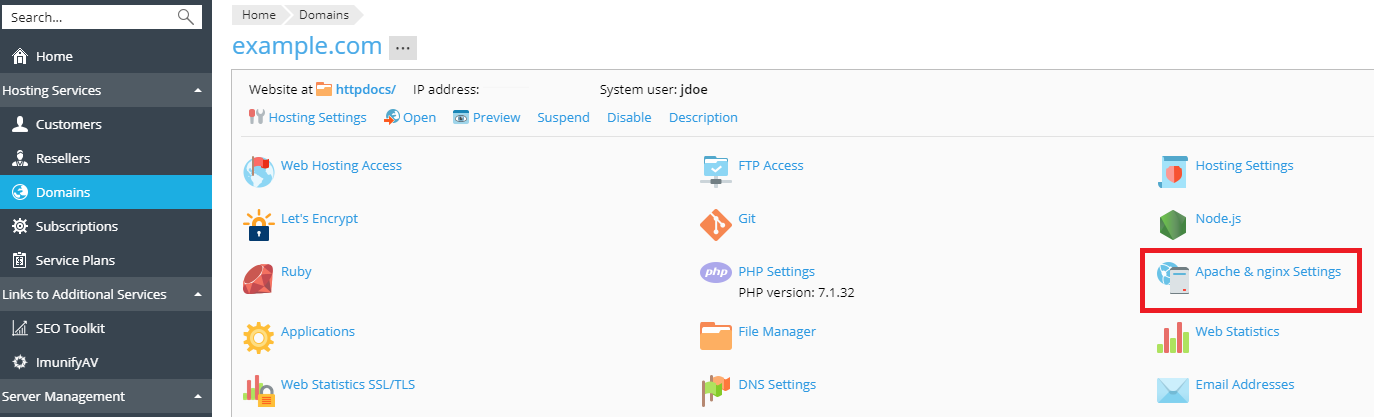Go to Subscriptions in the sidebar
Screen dimensions: 1375x417
click(76, 227)
